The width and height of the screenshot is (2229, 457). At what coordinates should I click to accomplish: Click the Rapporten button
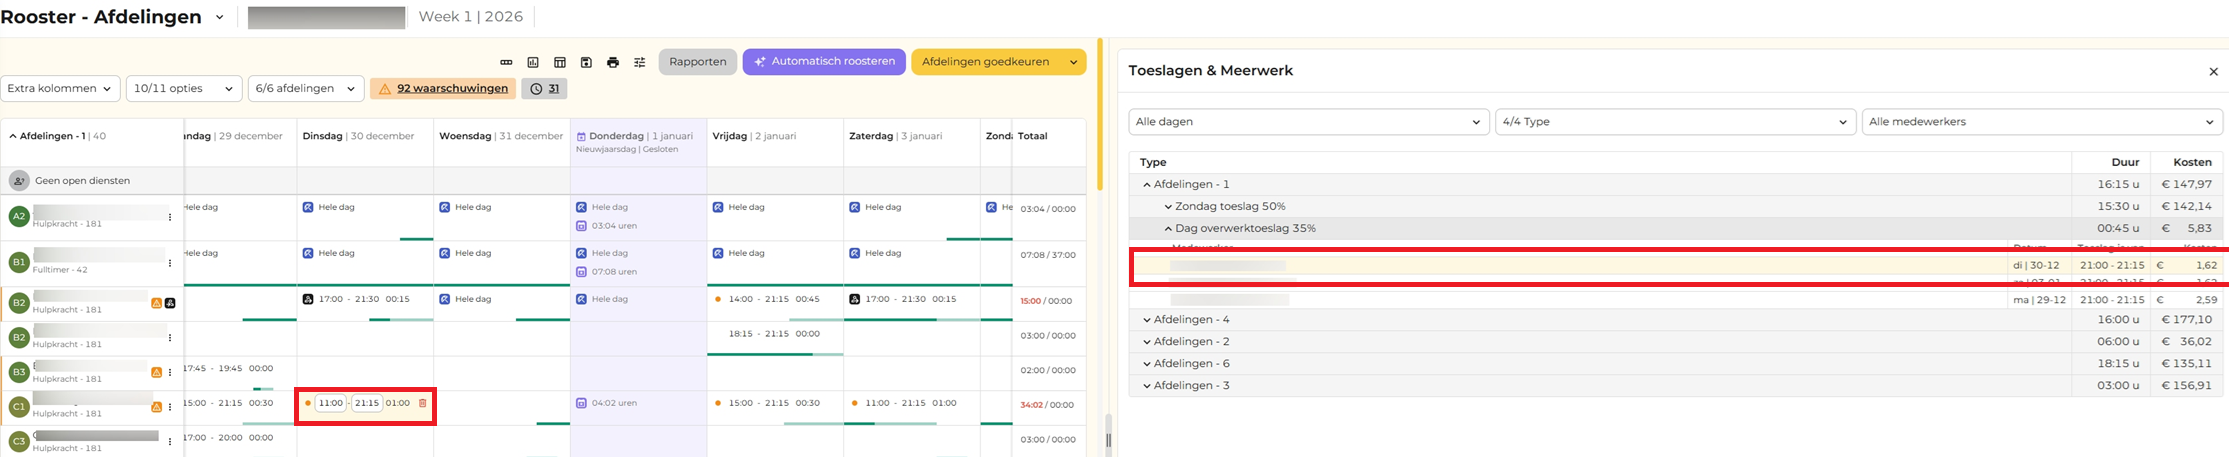(698, 62)
